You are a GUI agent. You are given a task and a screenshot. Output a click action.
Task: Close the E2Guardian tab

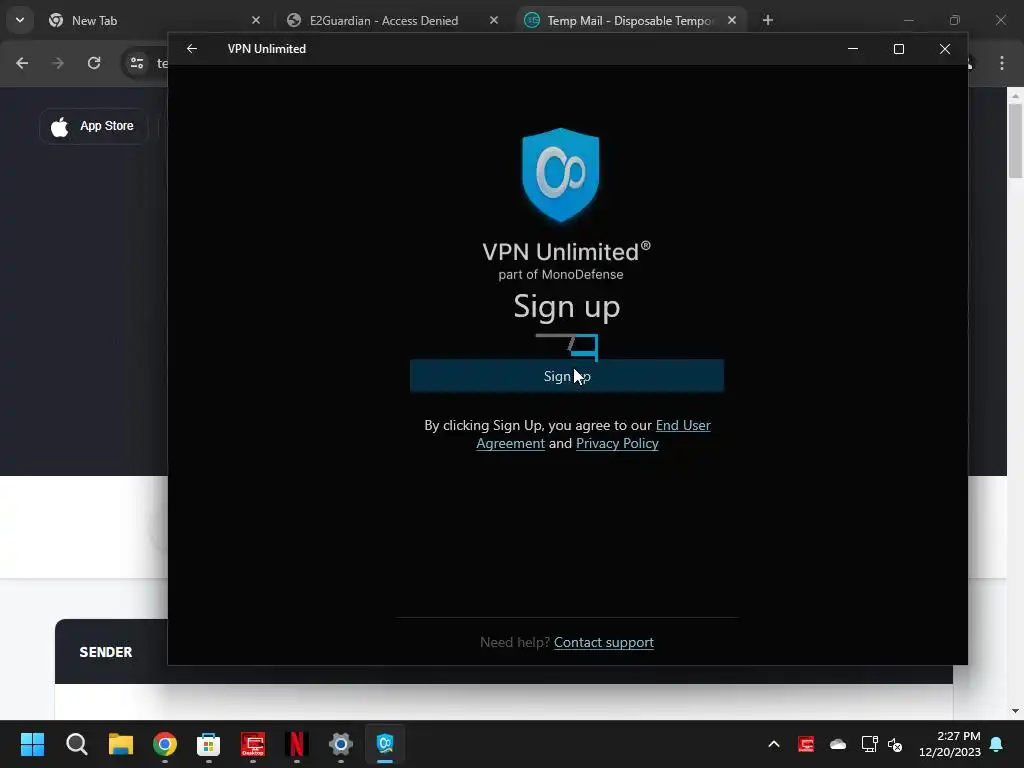pyautogui.click(x=494, y=20)
